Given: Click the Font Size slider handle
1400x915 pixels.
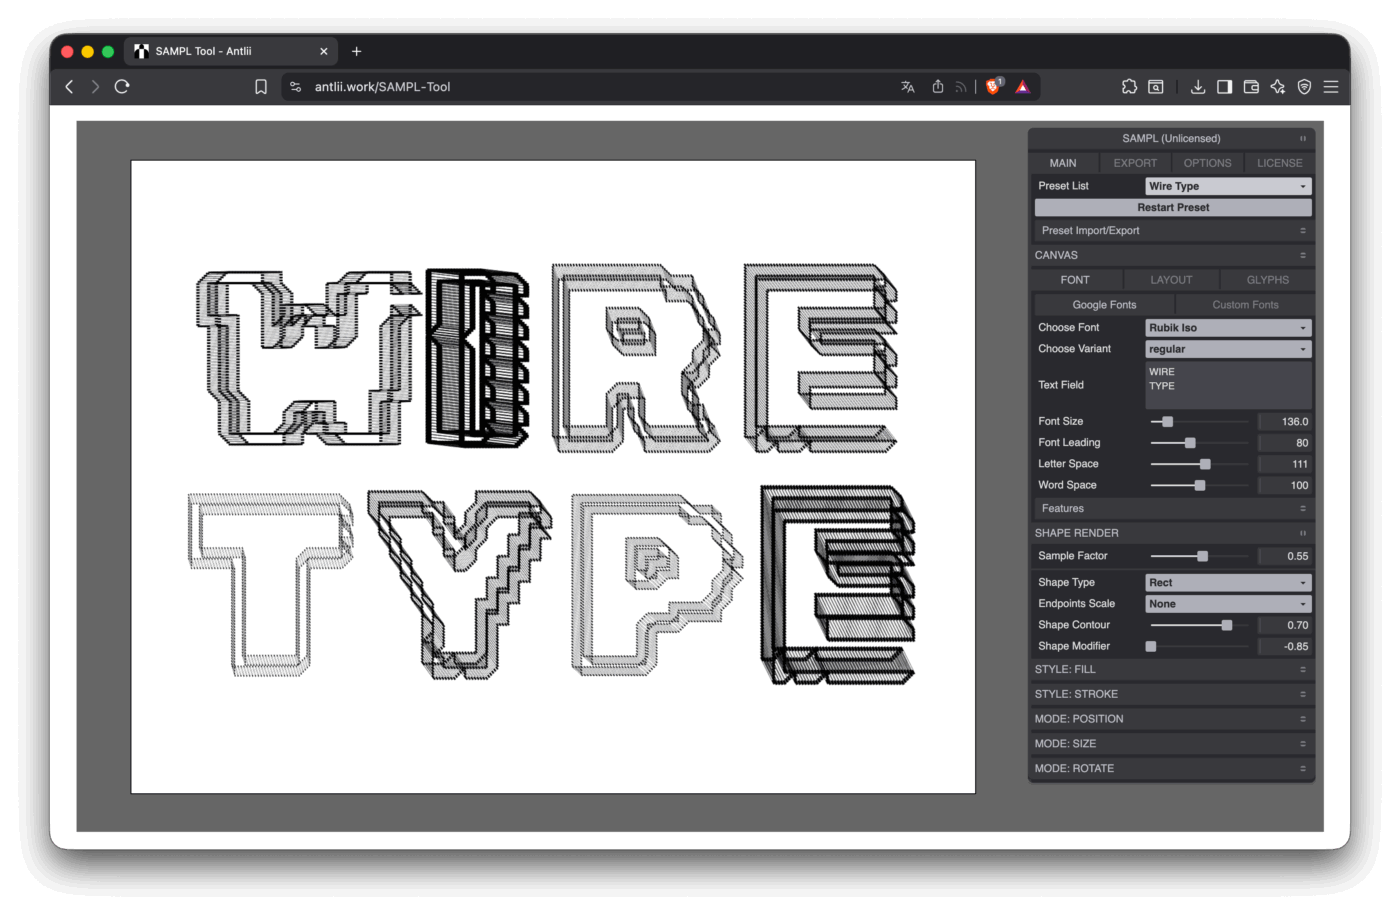Looking at the screenshot, I should 1167,422.
